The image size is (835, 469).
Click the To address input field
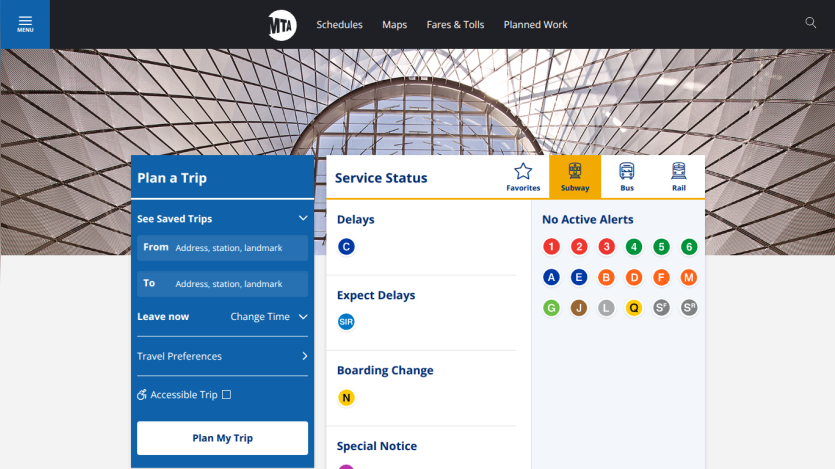tap(223, 284)
